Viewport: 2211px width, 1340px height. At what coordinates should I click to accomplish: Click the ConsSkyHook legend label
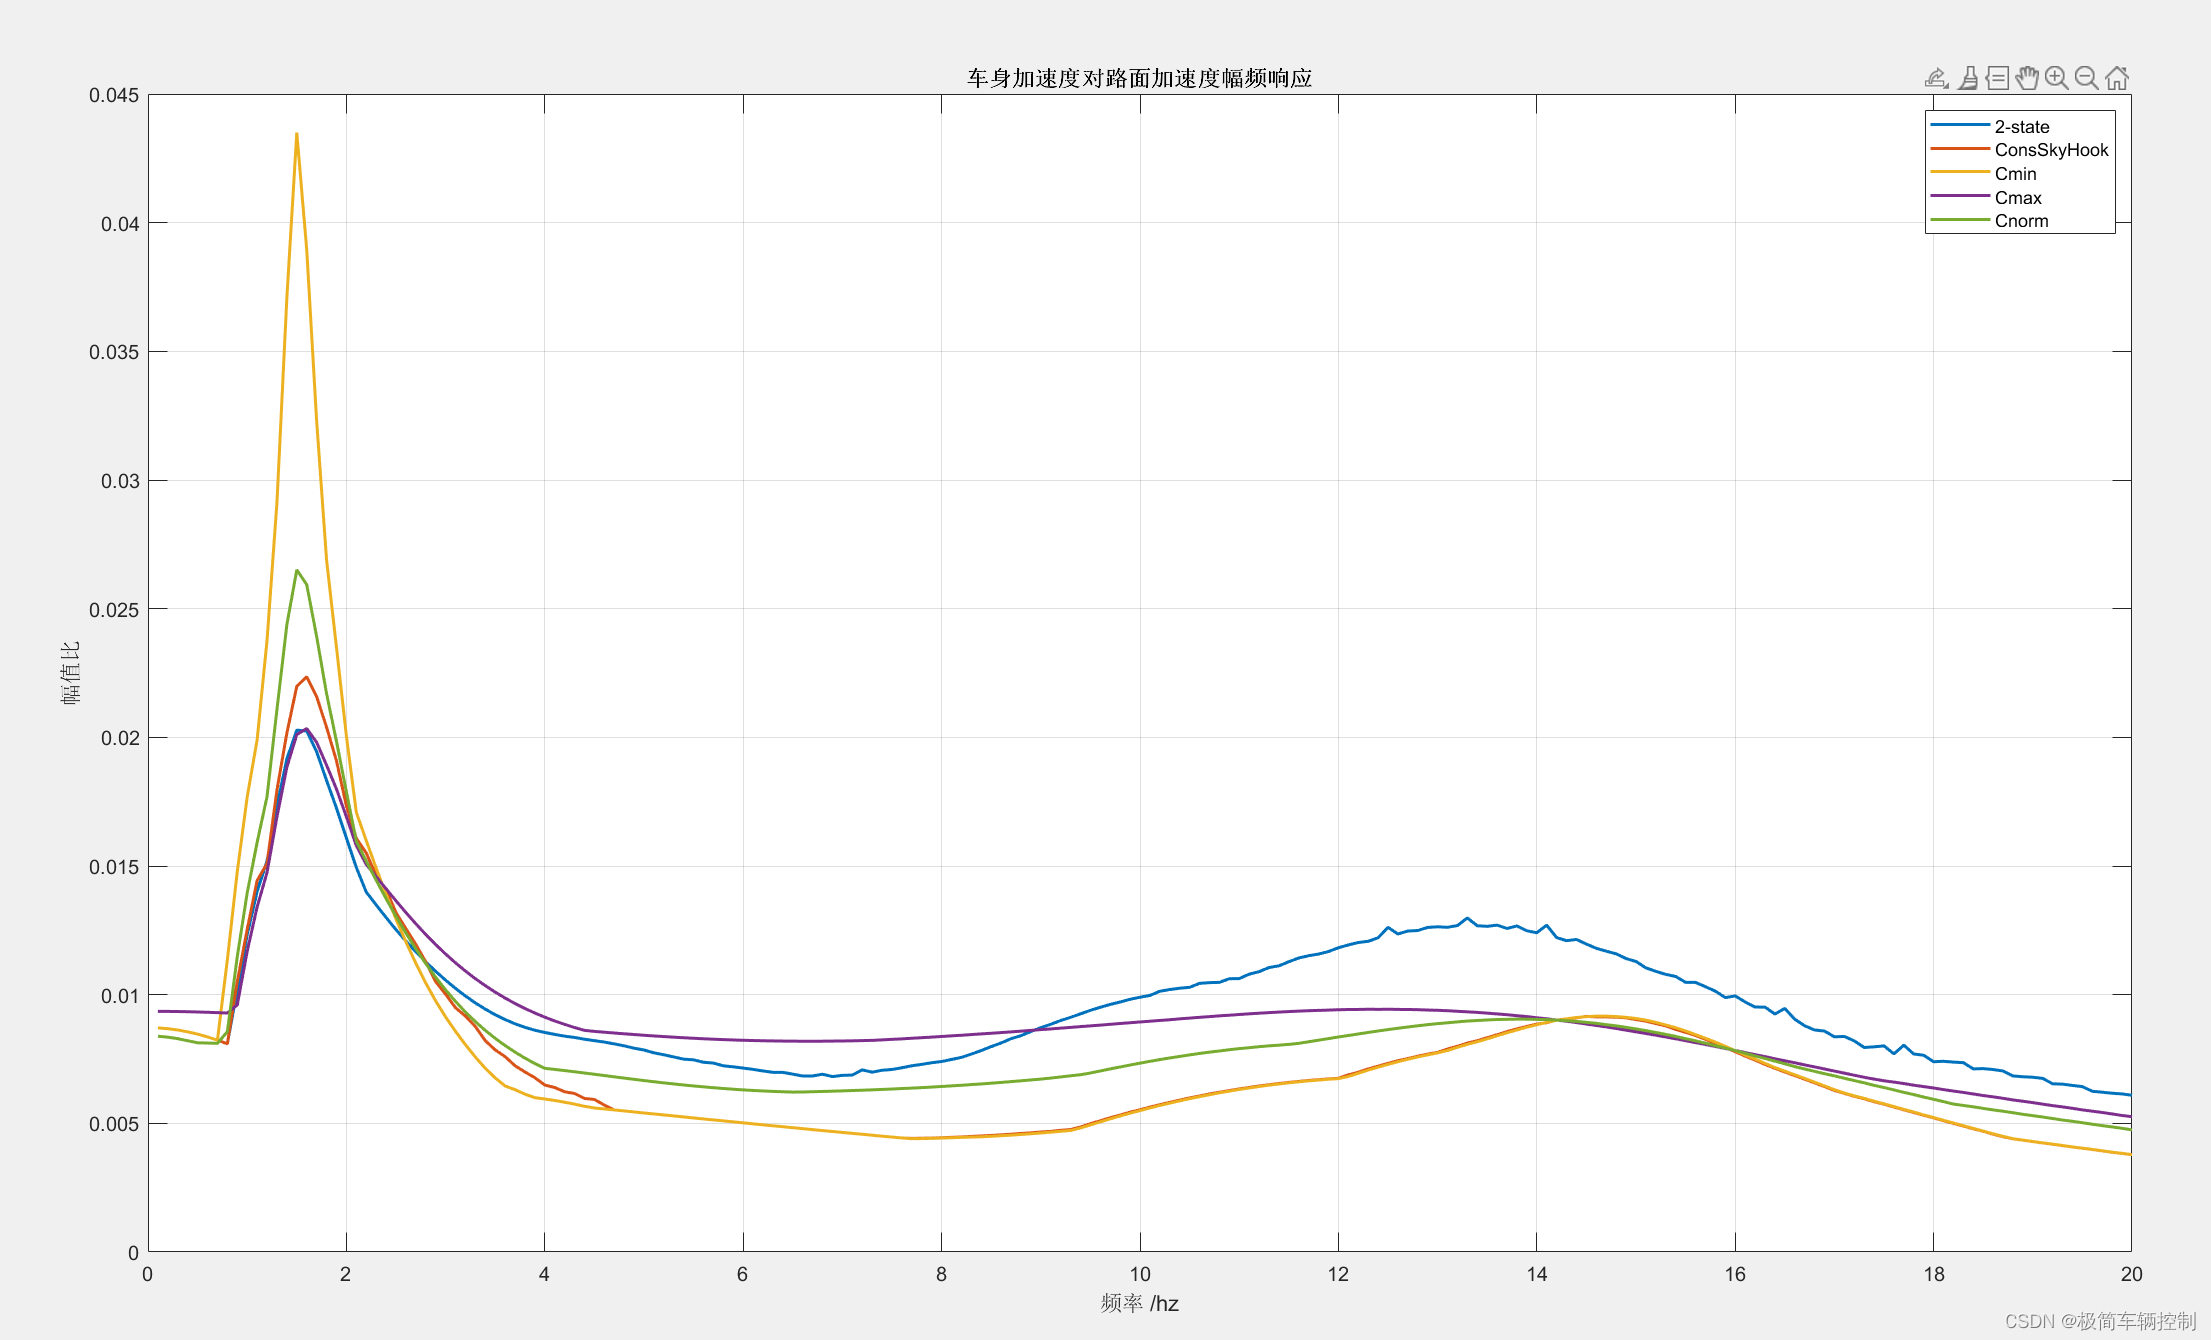[2050, 150]
